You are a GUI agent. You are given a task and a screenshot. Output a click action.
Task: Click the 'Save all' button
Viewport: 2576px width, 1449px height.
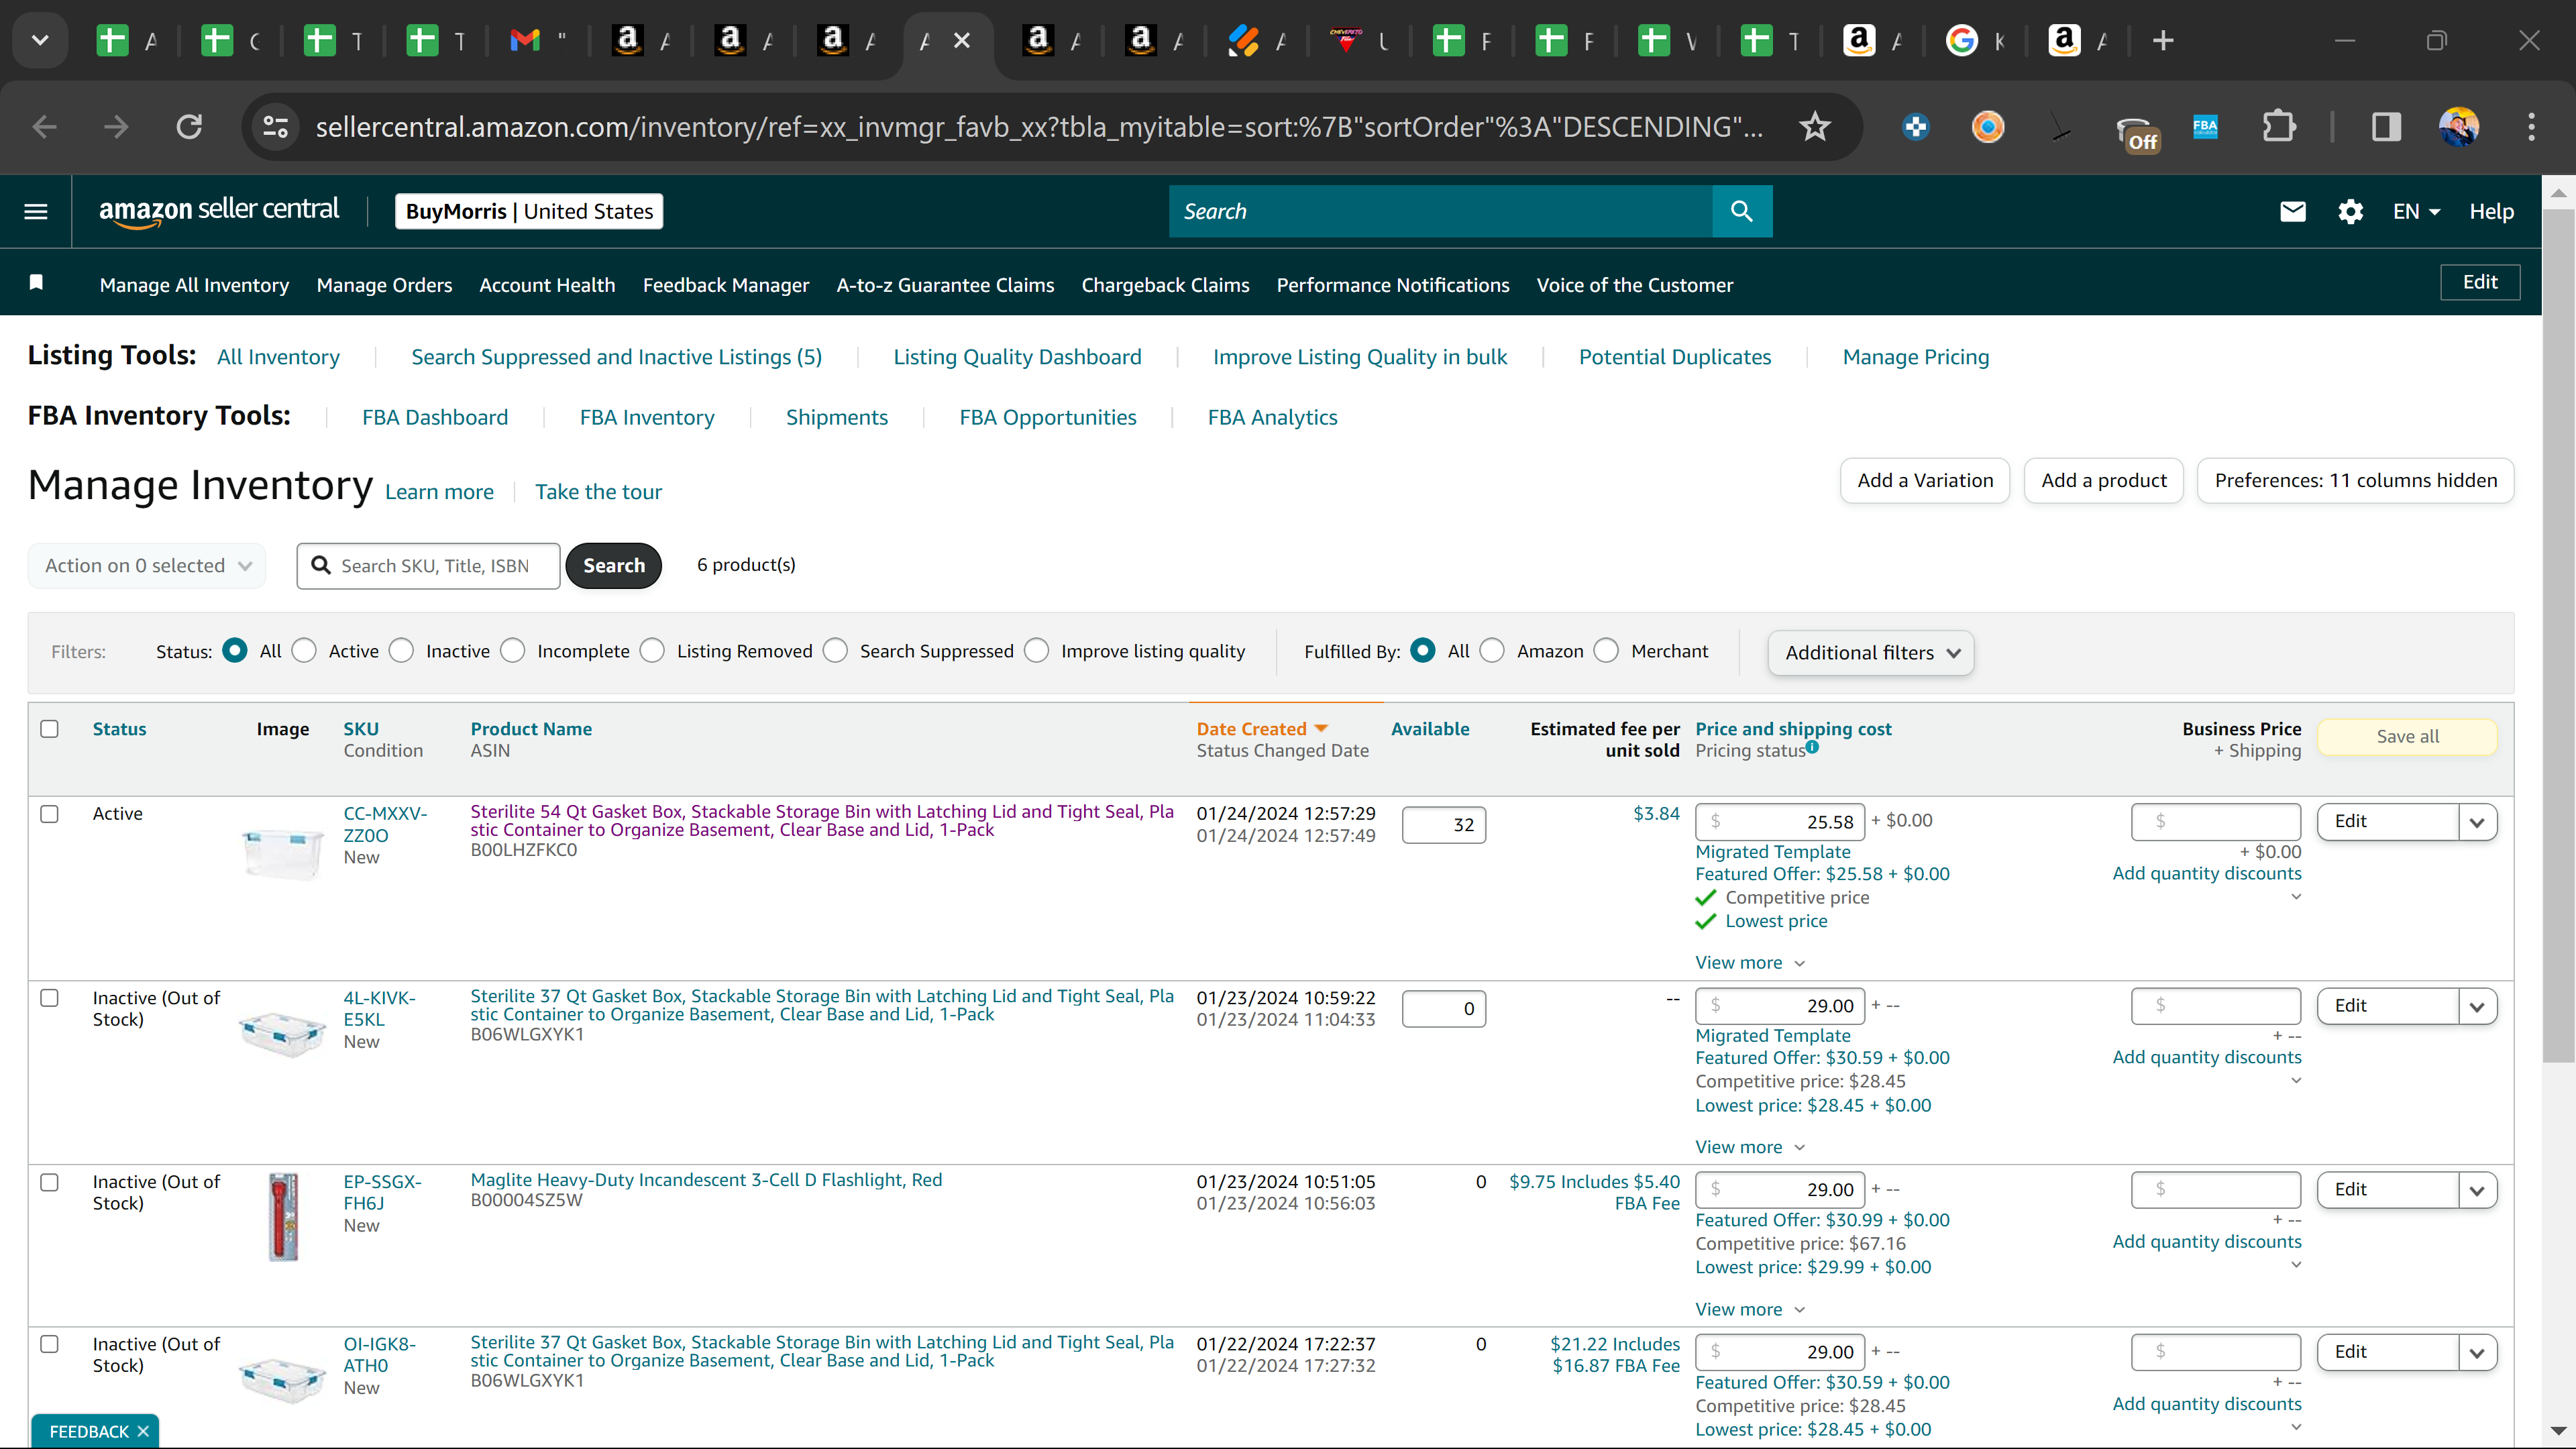click(2407, 736)
